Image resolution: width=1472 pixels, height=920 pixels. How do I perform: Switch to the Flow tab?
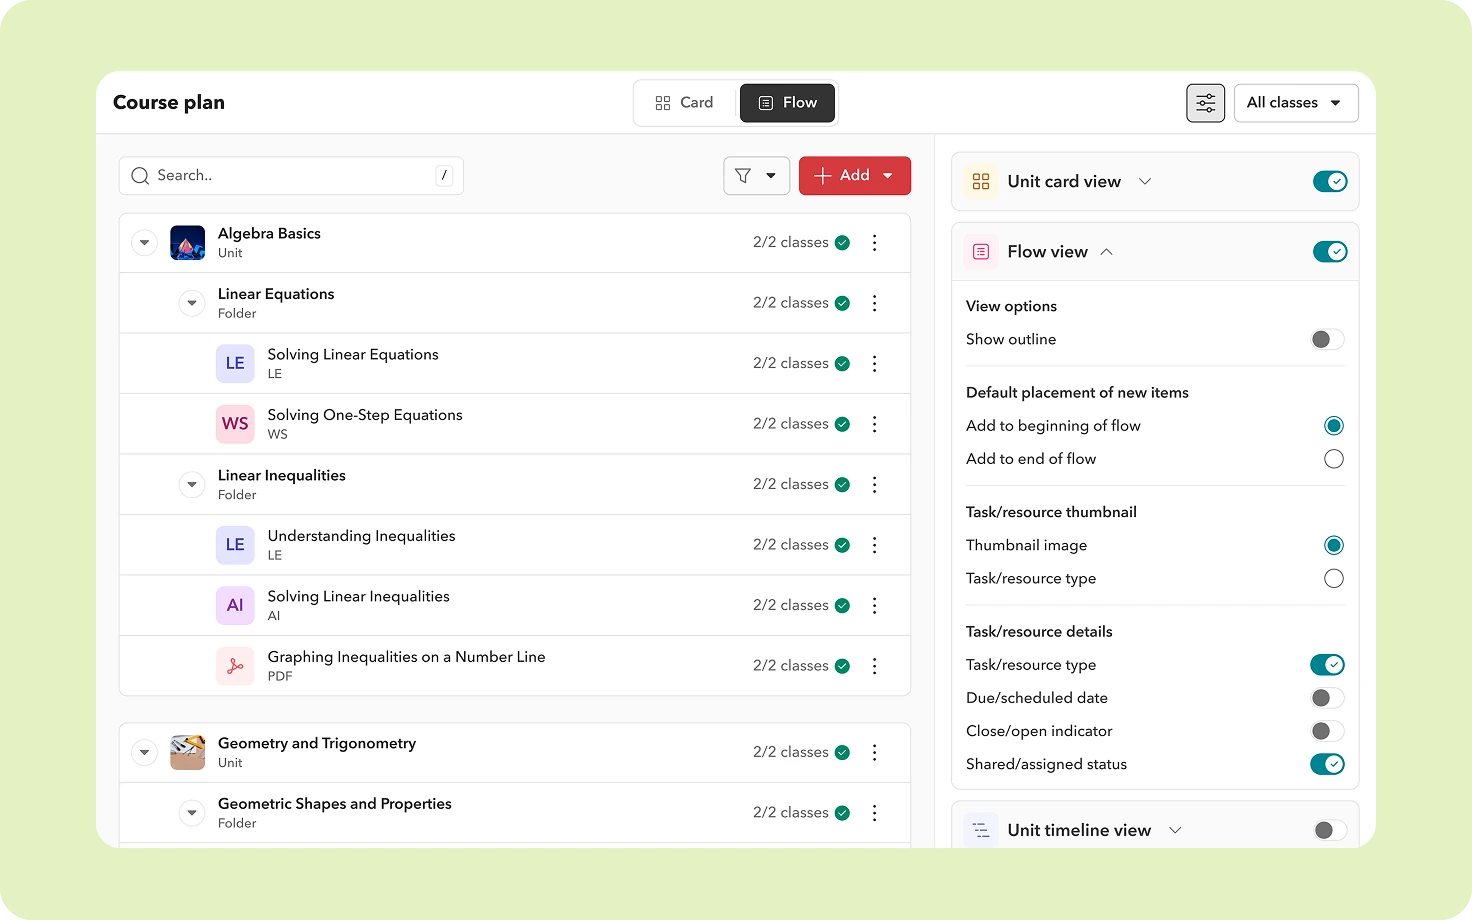point(787,103)
